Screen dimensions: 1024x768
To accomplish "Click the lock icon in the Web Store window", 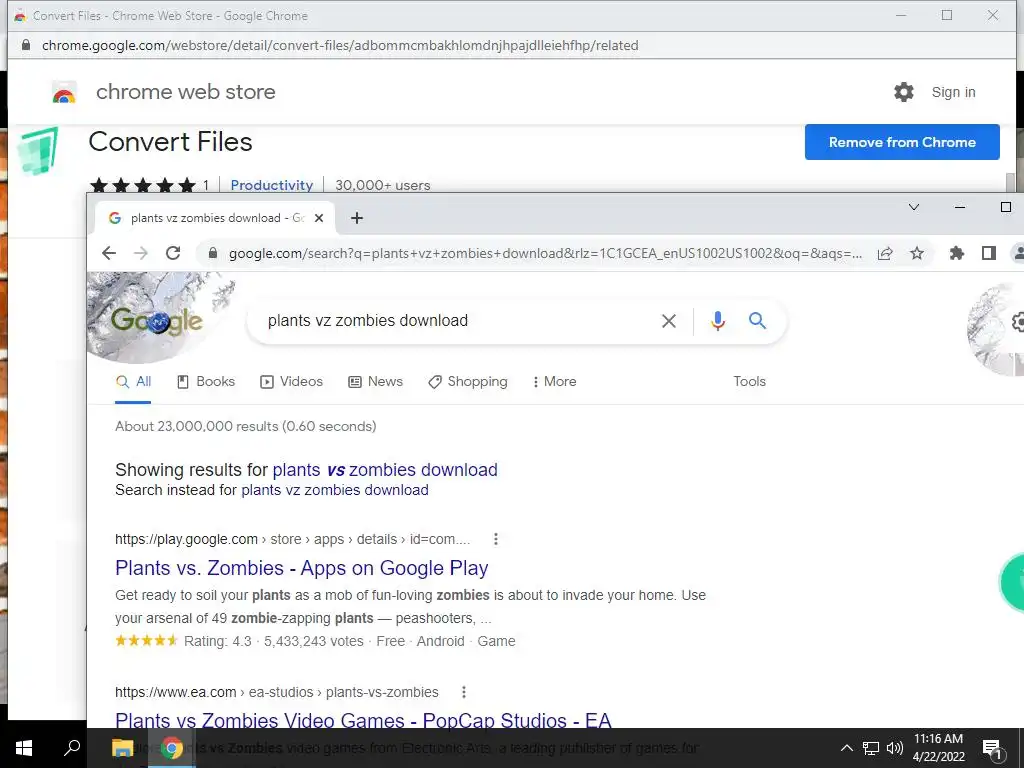I will click(x=25, y=45).
